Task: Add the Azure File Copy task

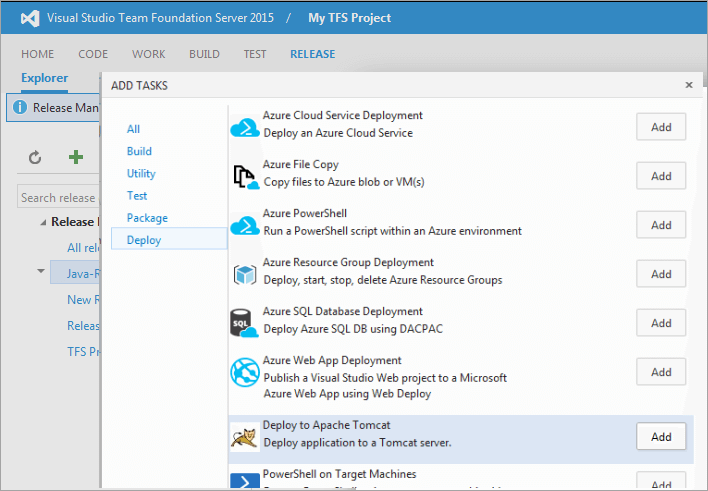Action: (661, 175)
